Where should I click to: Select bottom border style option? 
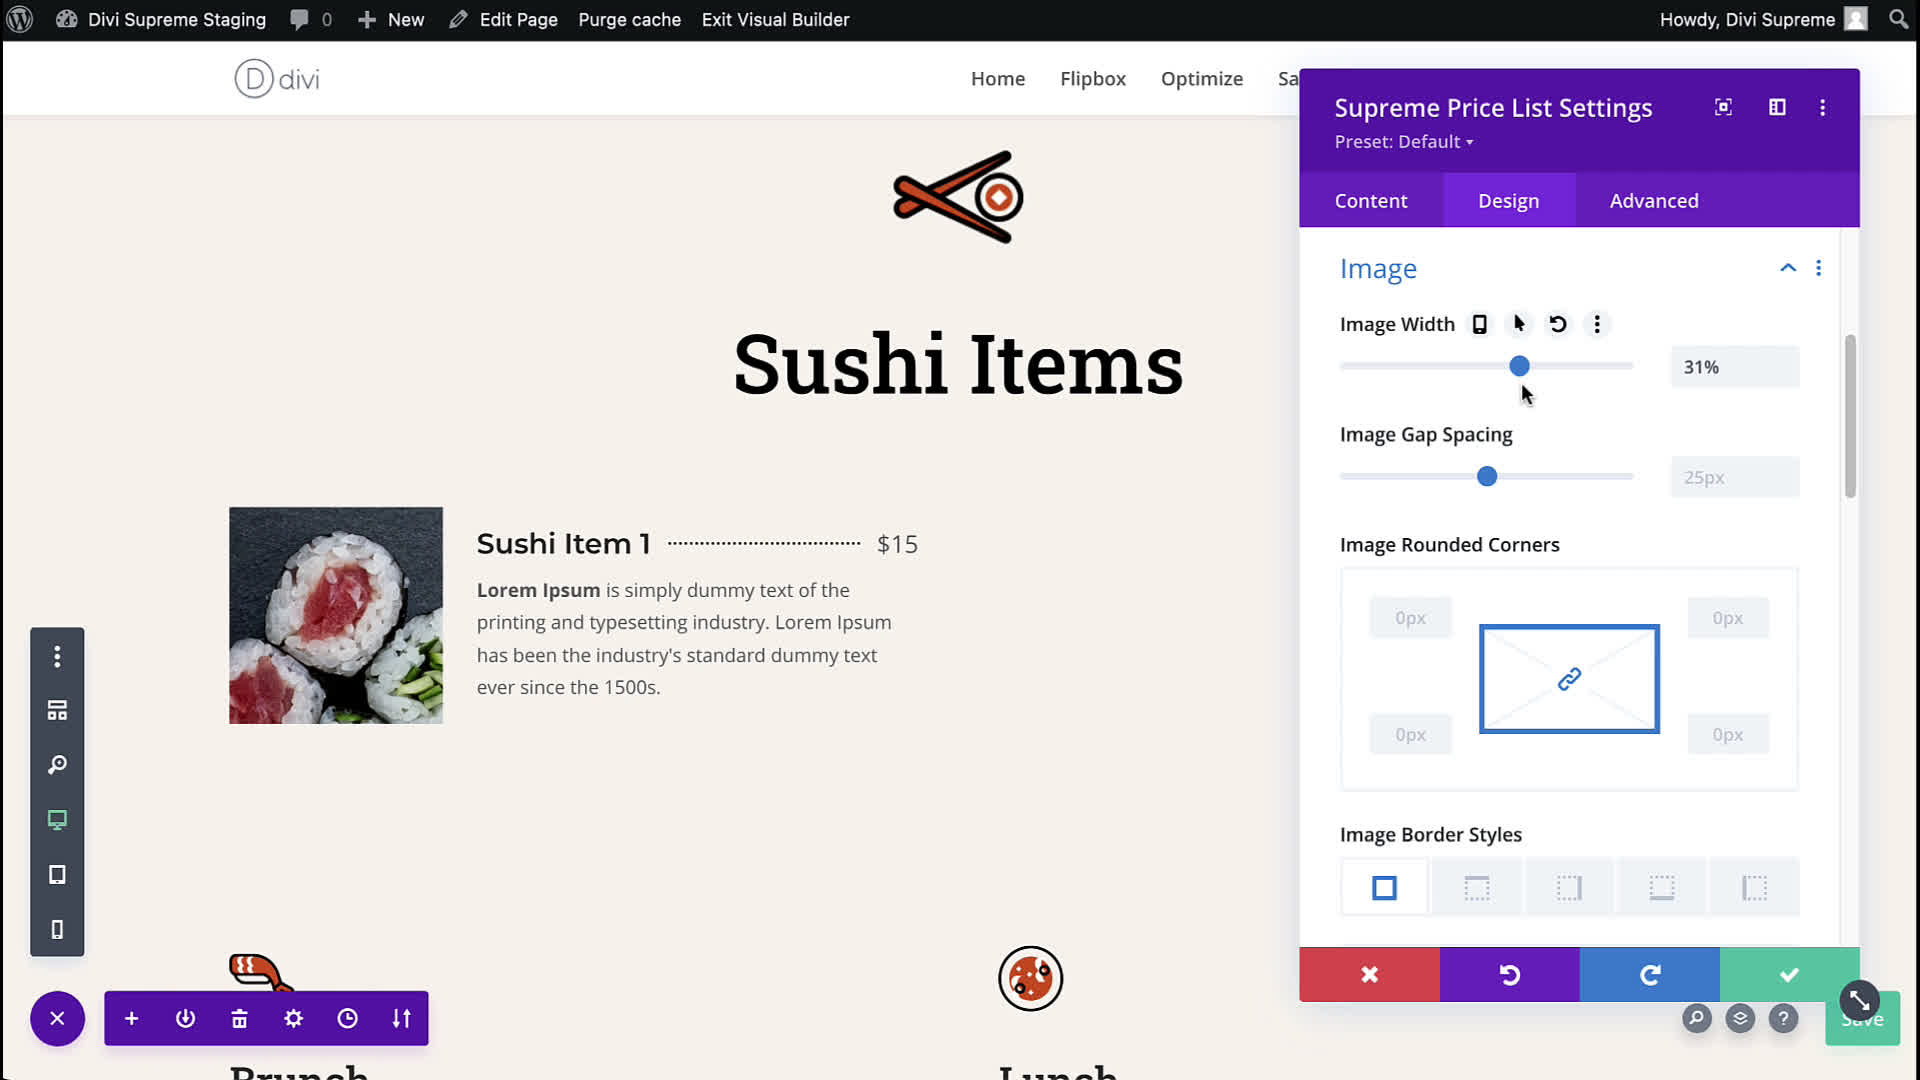(x=1661, y=887)
